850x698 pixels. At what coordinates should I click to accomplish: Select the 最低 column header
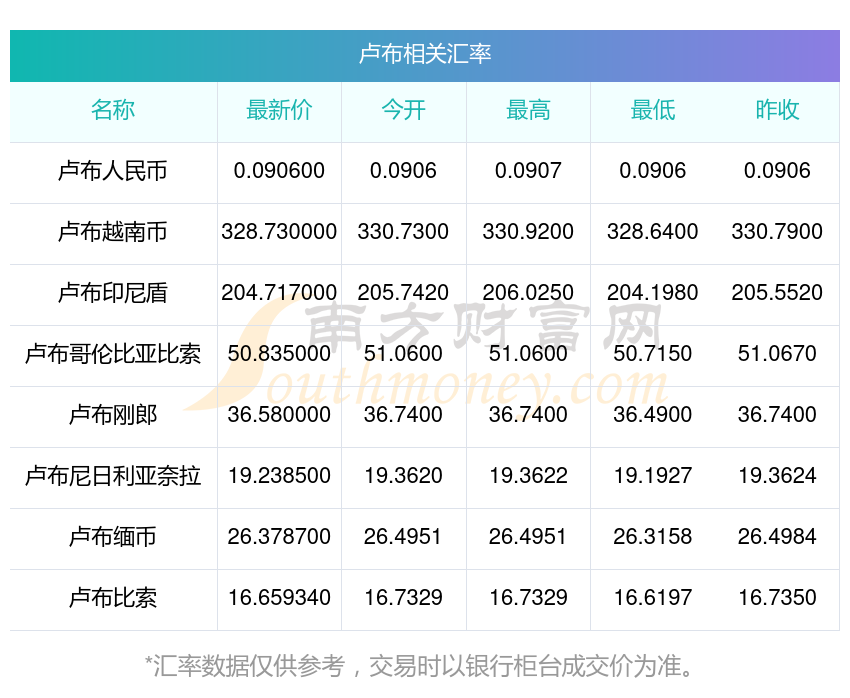(x=653, y=110)
